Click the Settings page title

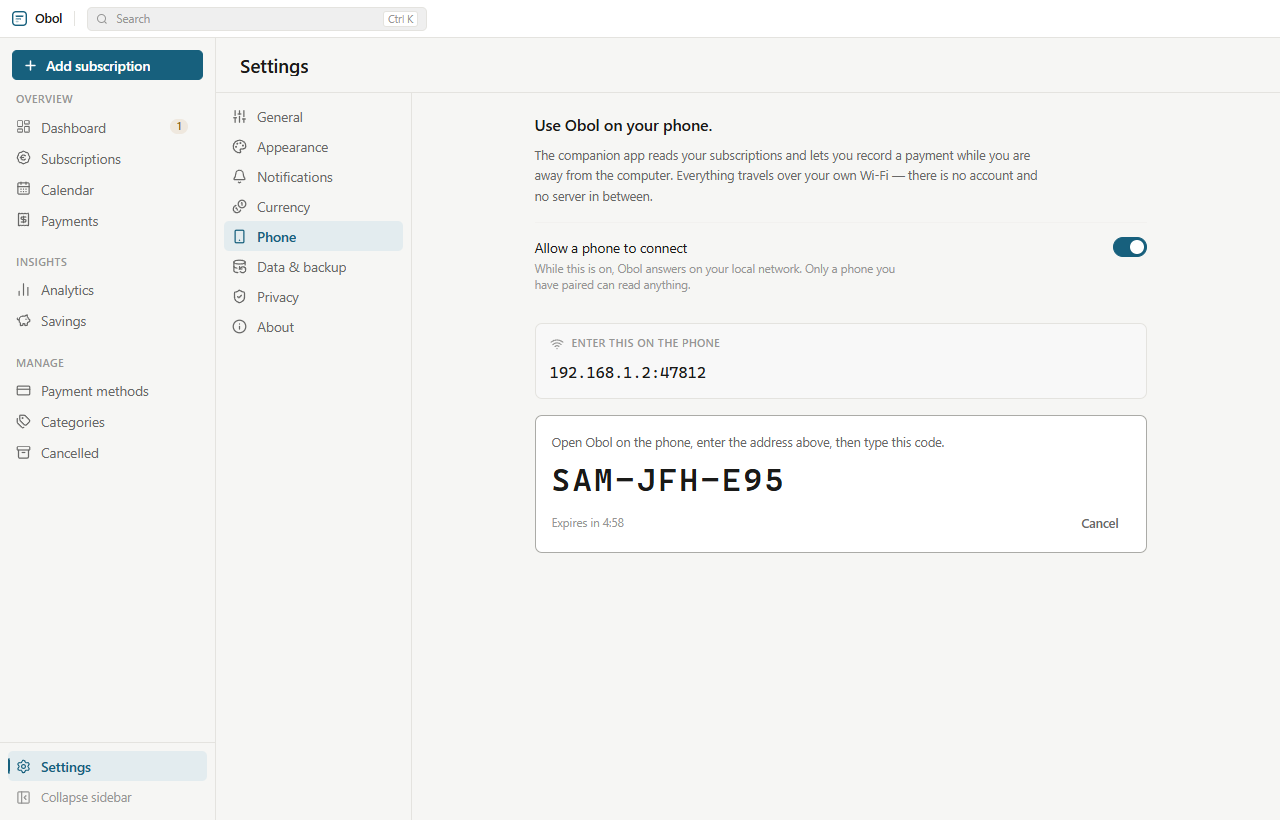[x=274, y=66]
